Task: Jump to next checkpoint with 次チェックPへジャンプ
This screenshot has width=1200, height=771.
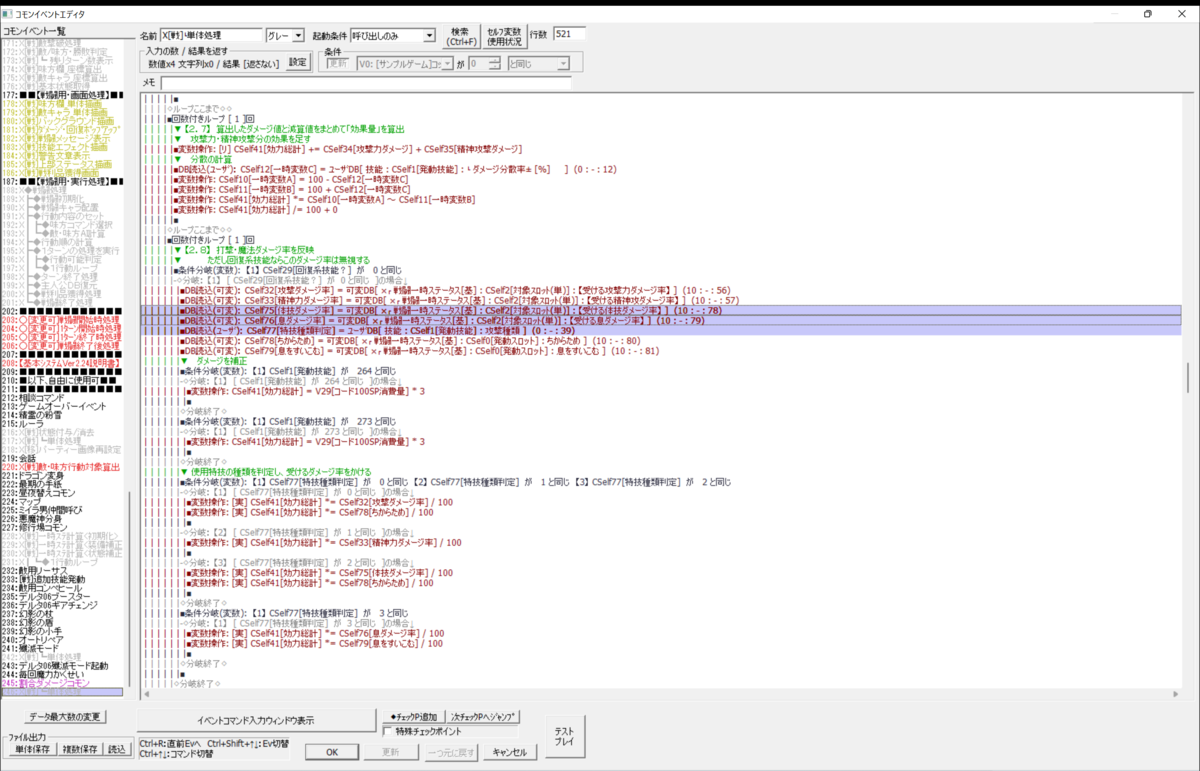Action: point(483,717)
